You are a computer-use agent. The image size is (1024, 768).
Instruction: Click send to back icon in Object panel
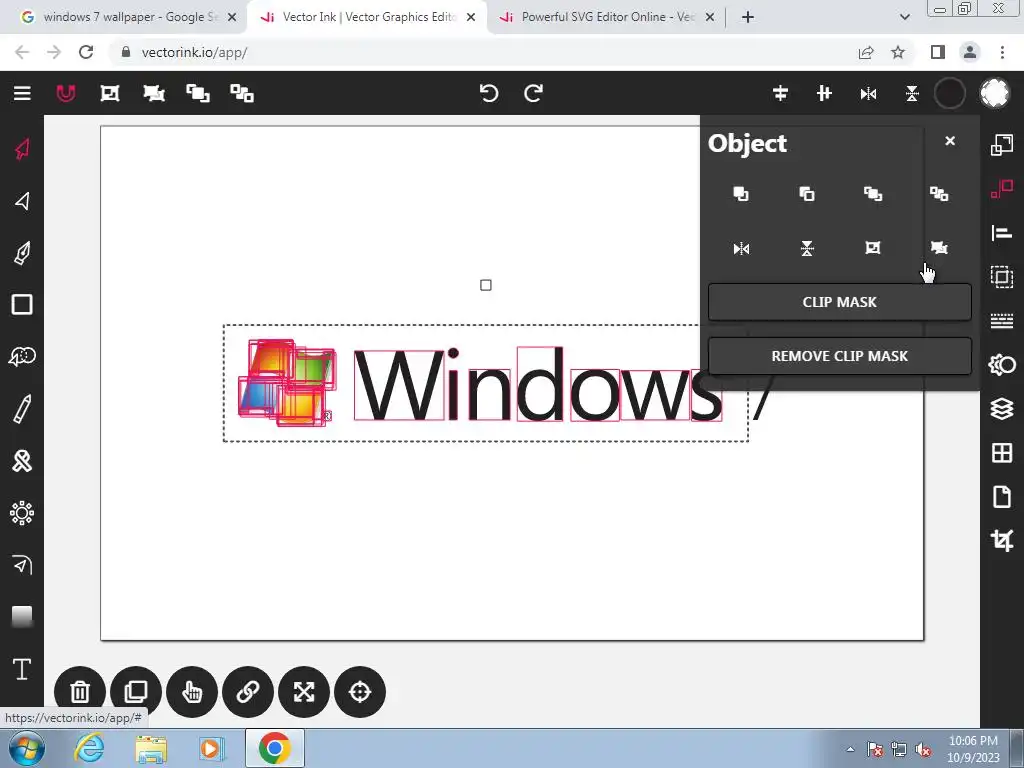pyautogui.click(x=807, y=194)
